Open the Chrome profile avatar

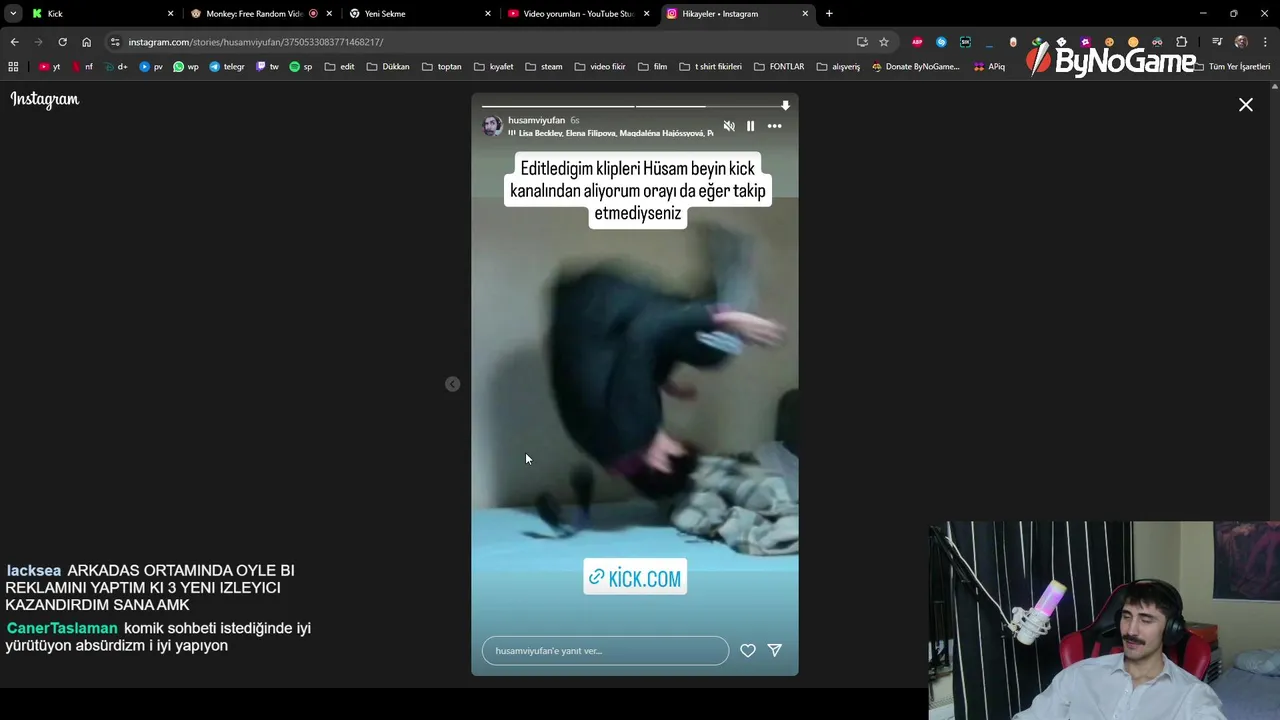tap(1241, 42)
